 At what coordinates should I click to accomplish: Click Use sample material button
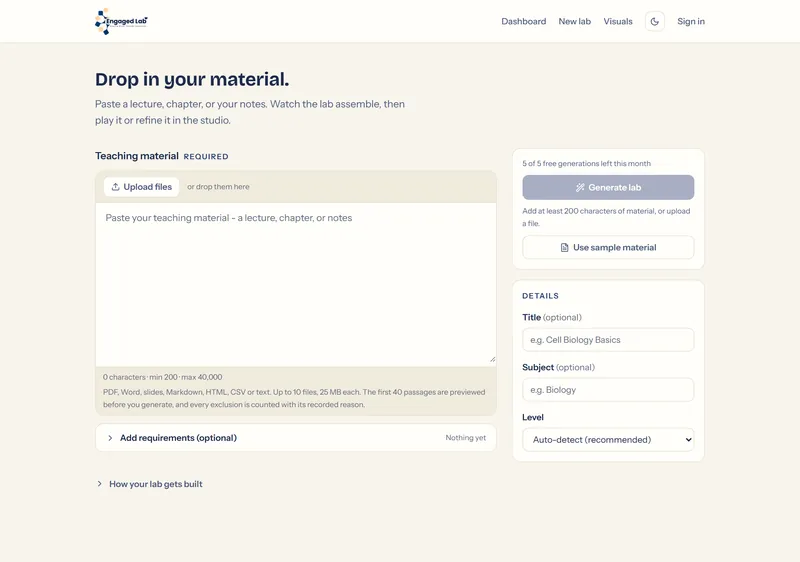click(608, 247)
